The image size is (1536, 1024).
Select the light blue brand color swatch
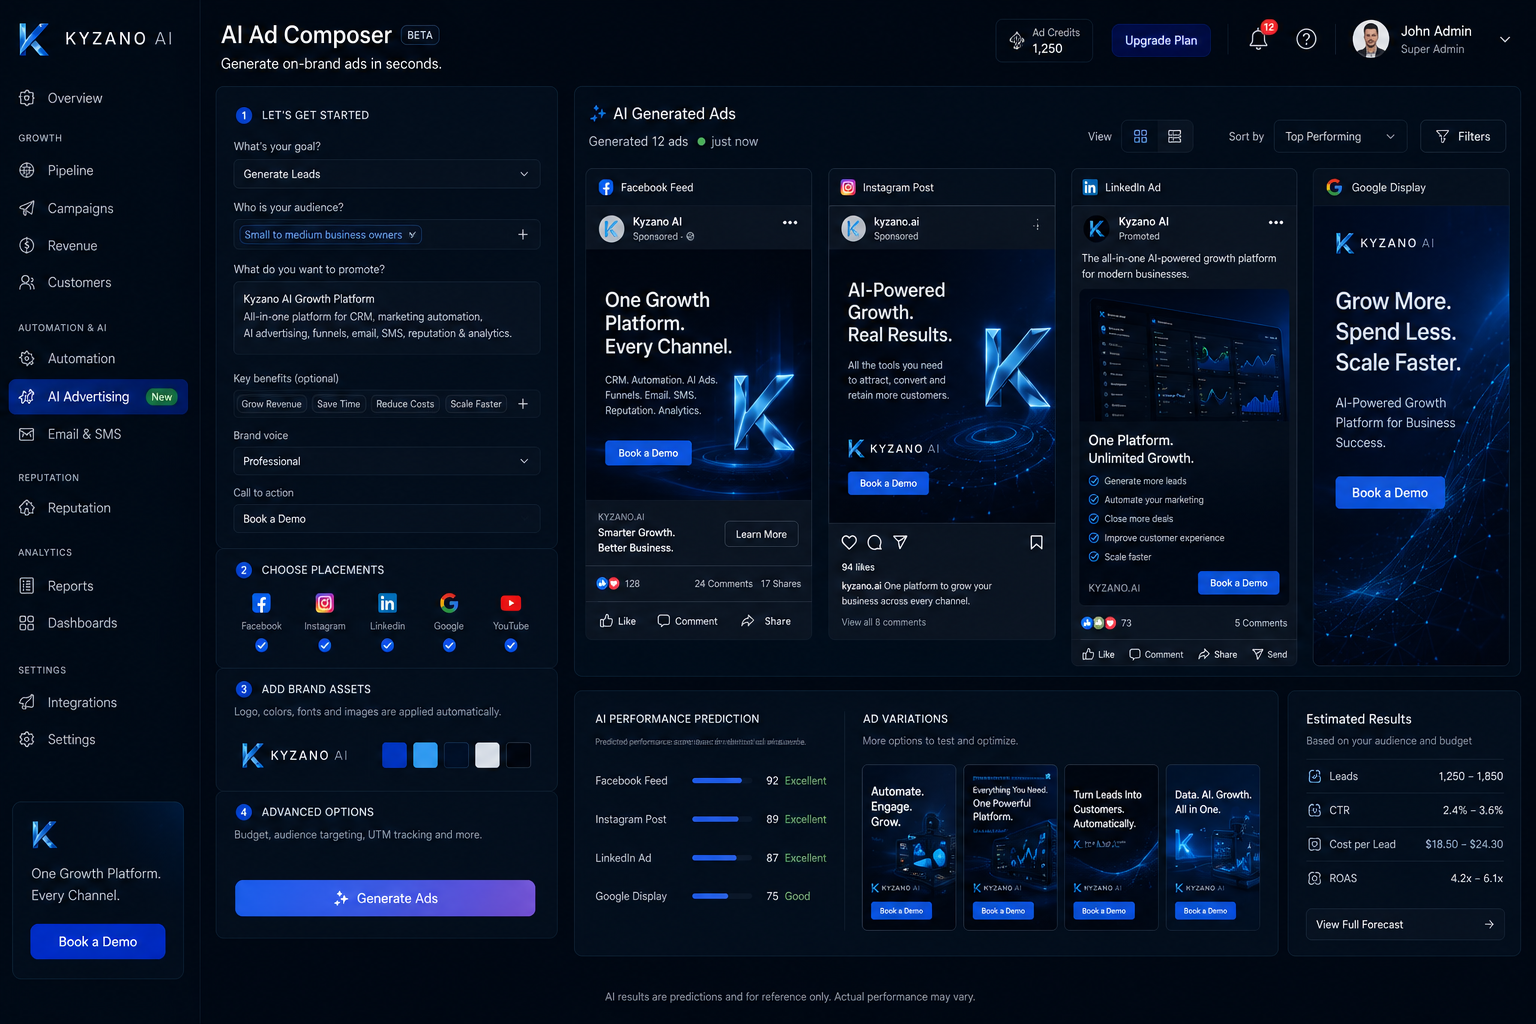pos(425,755)
